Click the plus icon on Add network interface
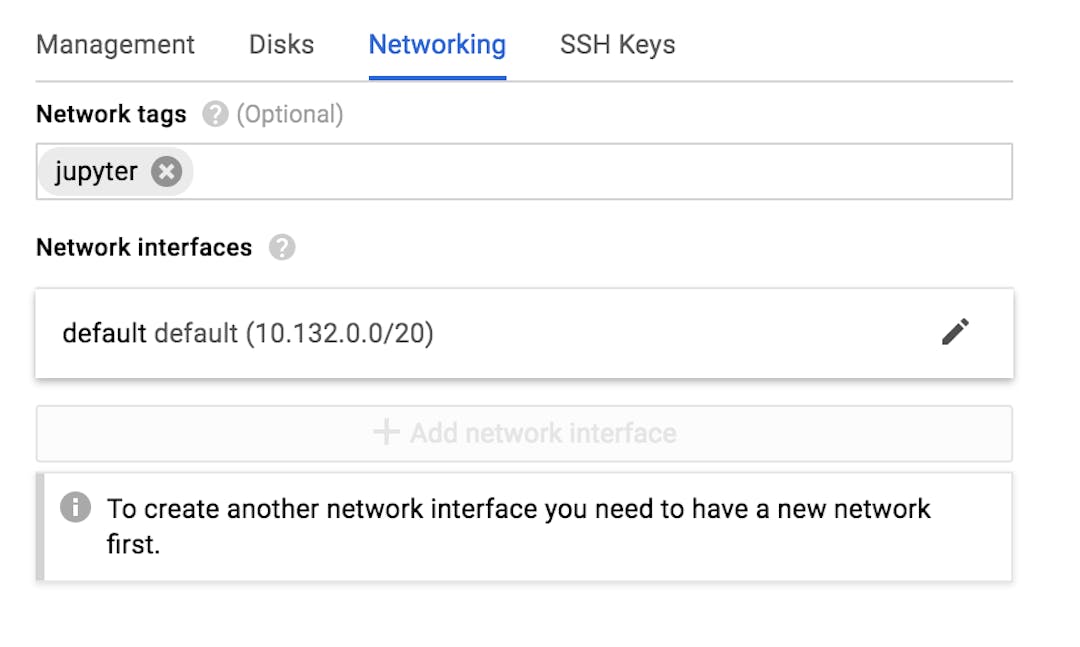 383,433
